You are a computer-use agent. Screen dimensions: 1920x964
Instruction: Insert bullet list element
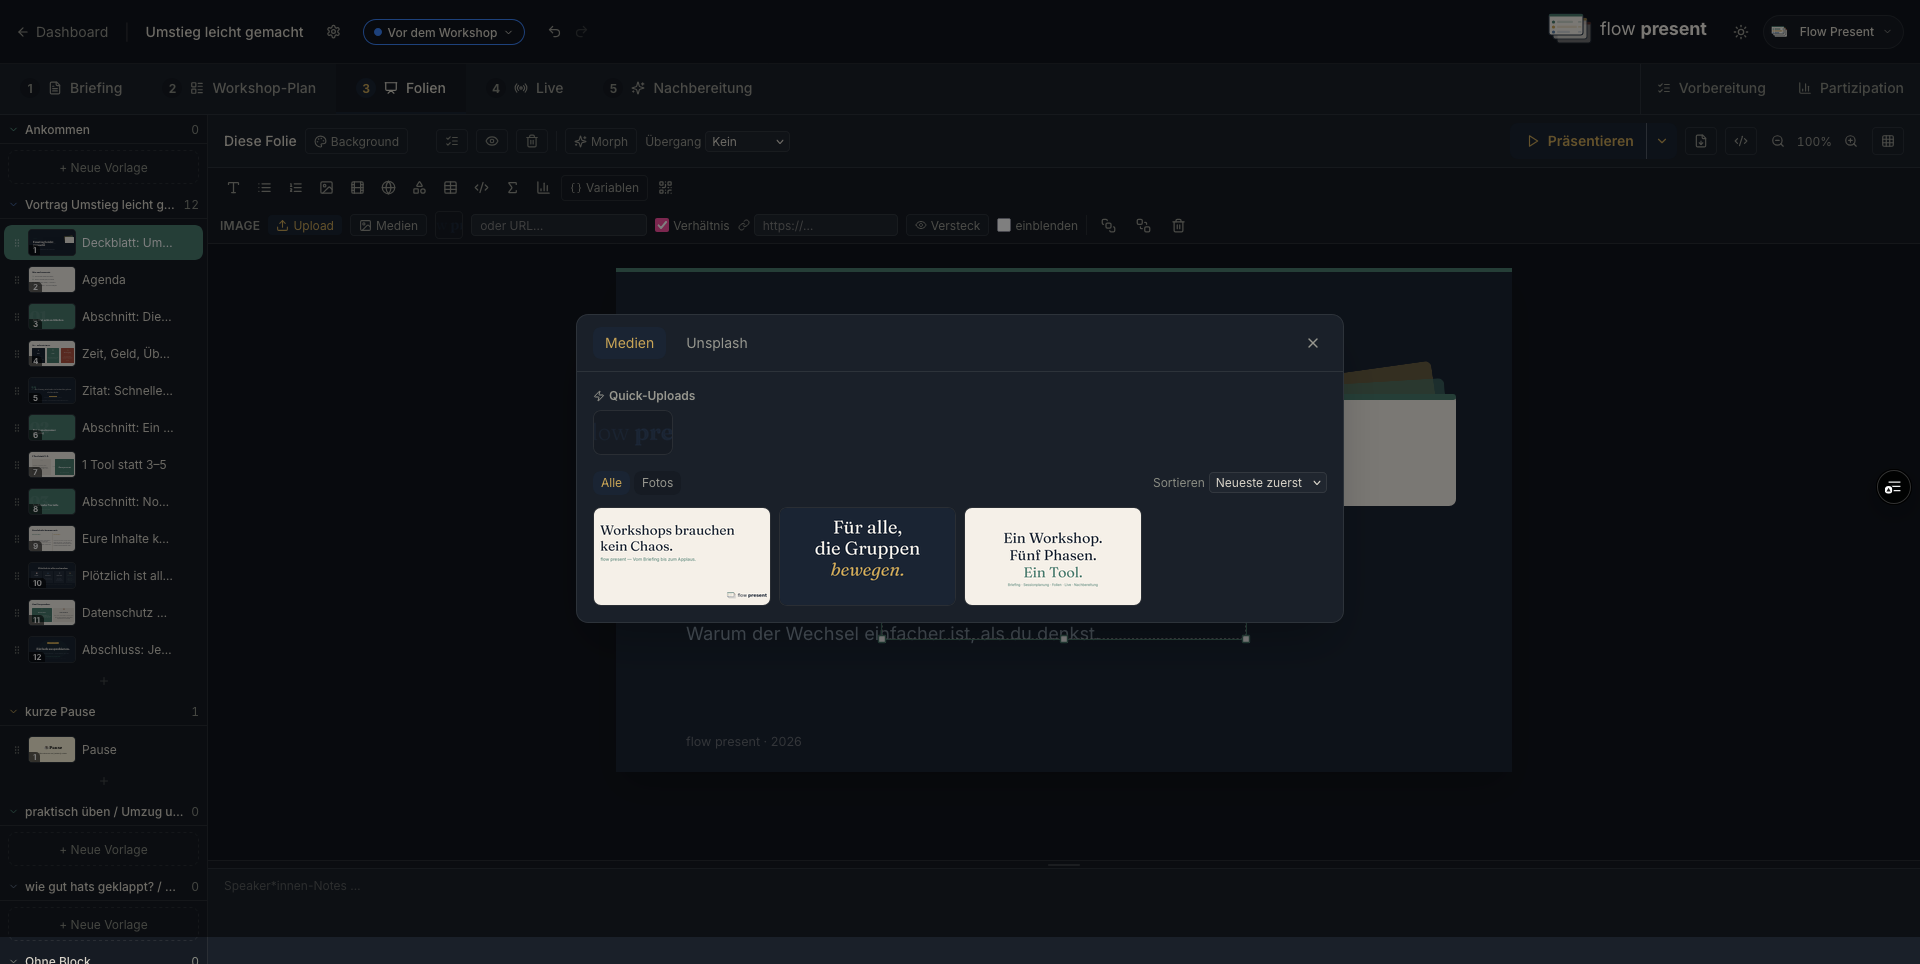[x=264, y=188]
